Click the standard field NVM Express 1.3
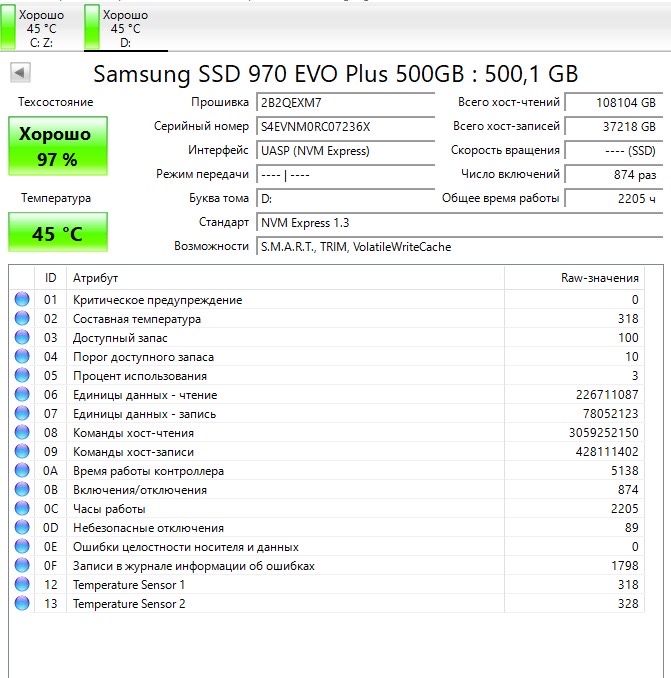The height and width of the screenshot is (678, 671). (460, 223)
